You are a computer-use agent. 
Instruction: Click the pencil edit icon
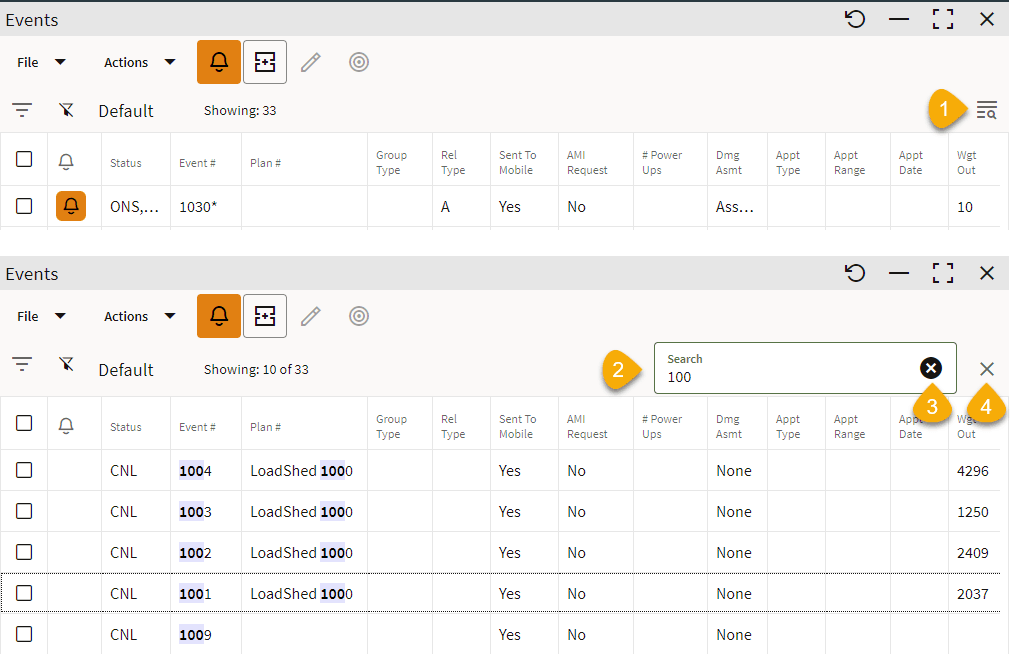(x=311, y=62)
